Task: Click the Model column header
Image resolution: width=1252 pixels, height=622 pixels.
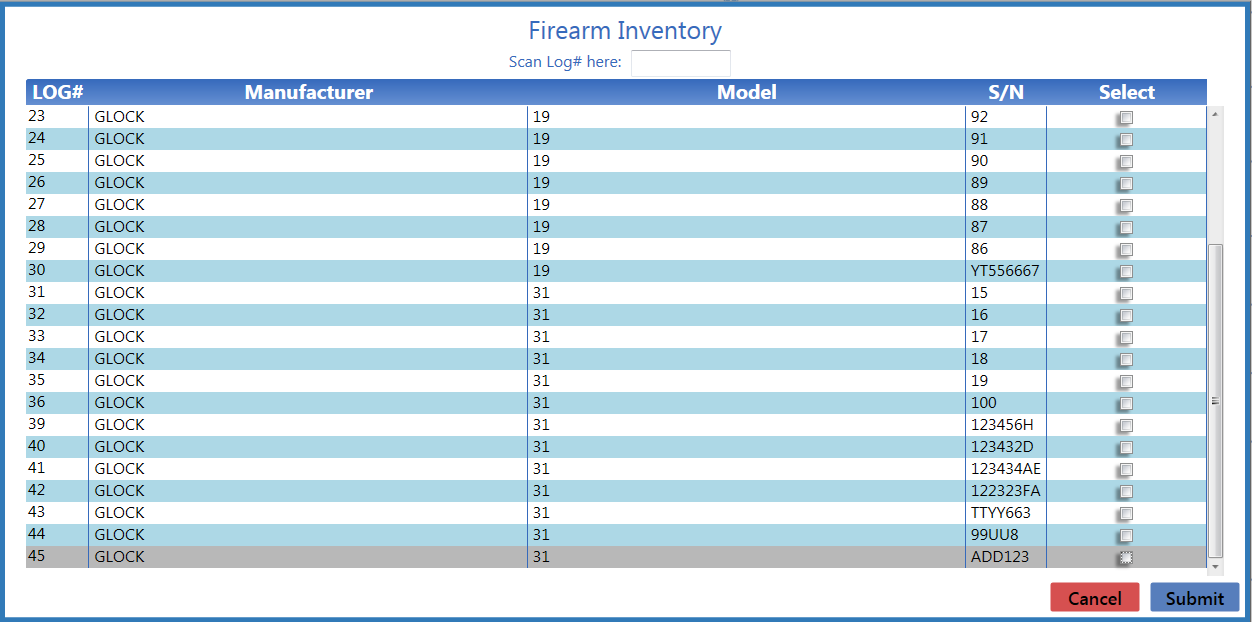Action: pos(746,92)
